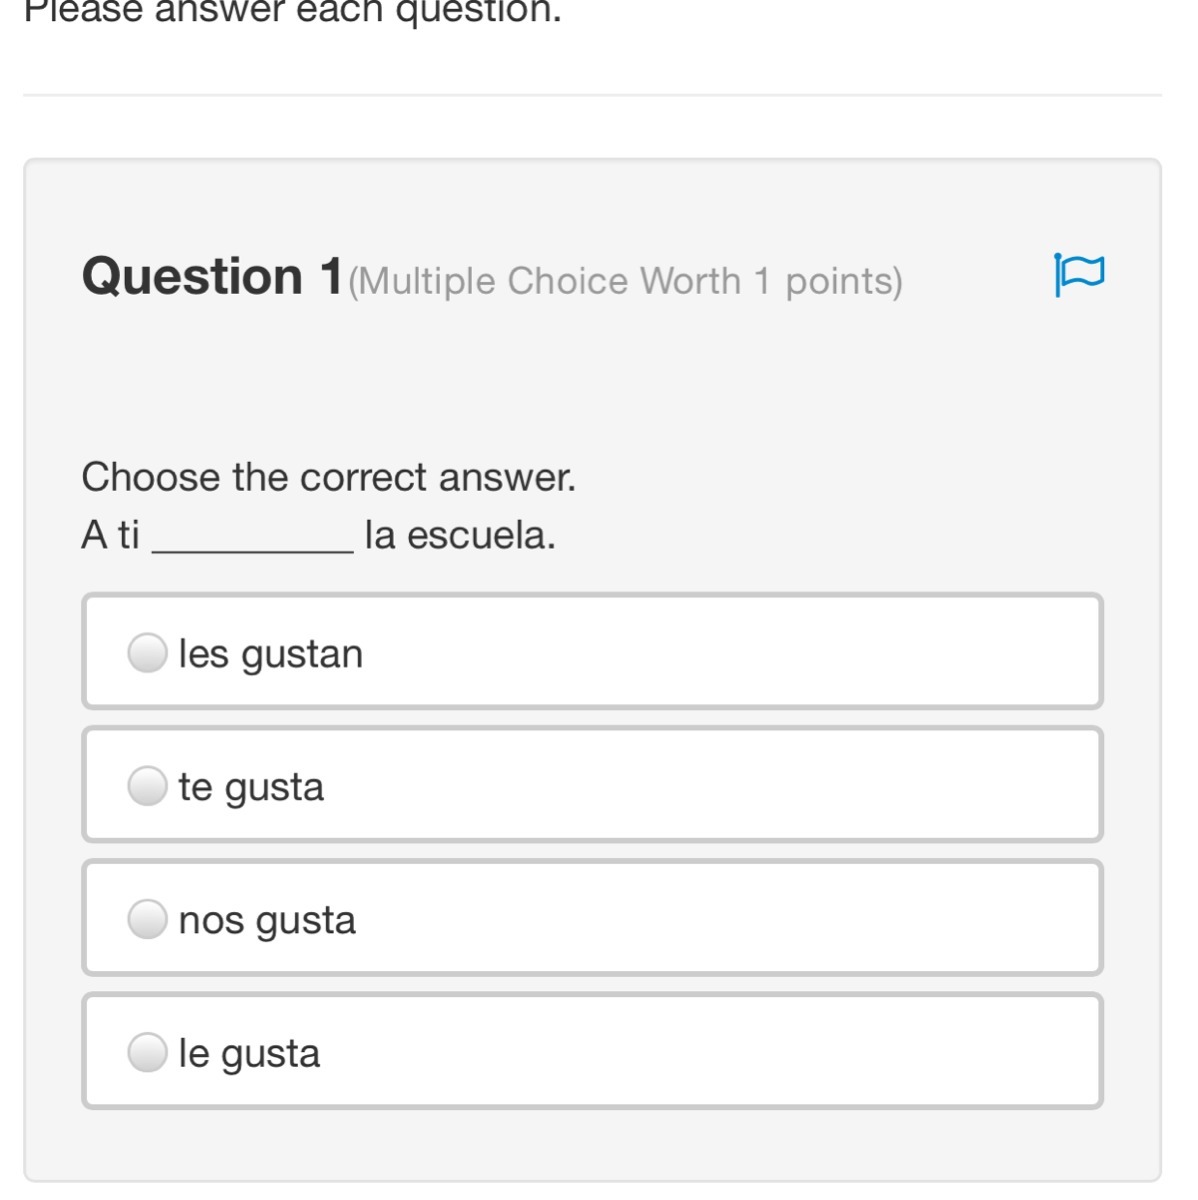
Task: Select the "les gustan" radio button
Action: pos(147,653)
